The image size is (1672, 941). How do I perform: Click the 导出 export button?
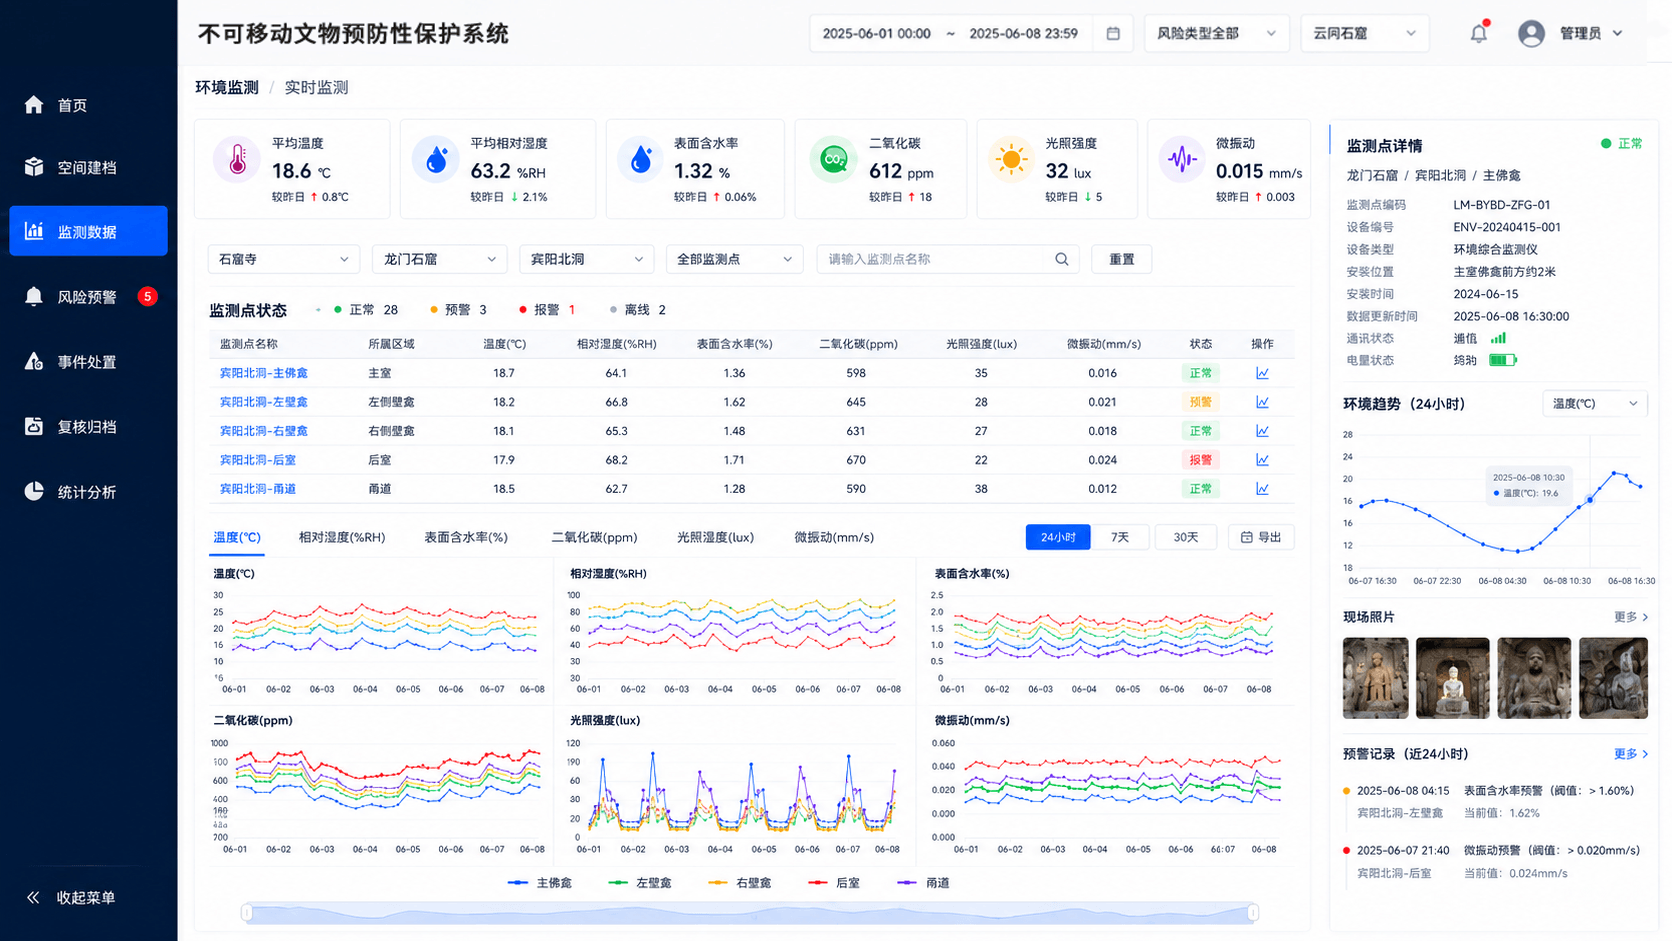tap(1261, 537)
